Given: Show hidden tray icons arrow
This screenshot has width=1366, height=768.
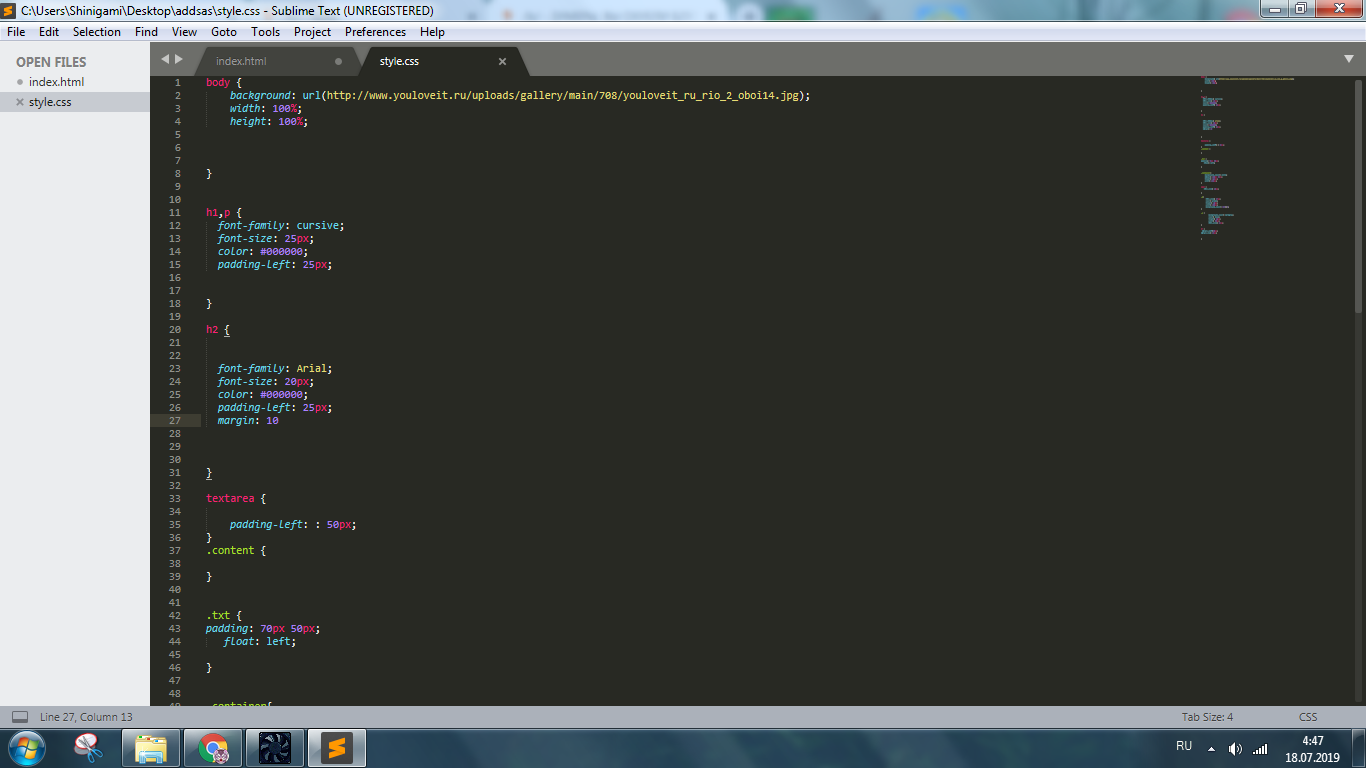Looking at the screenshot, I should (1211, 748).
